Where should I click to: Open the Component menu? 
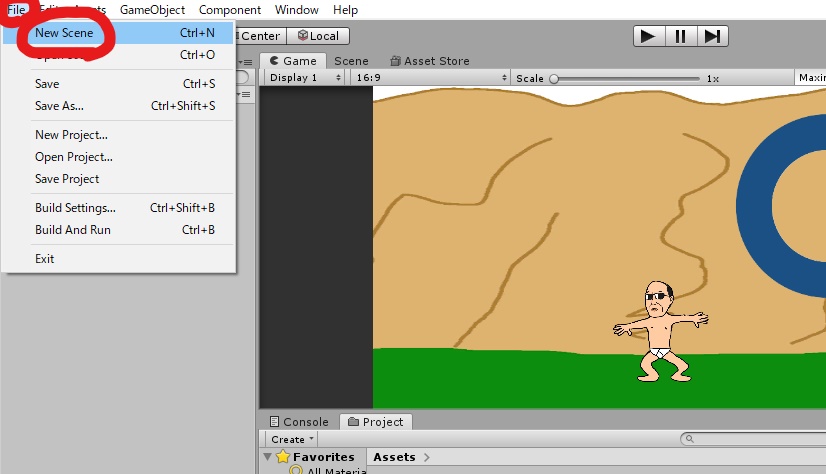tap(230, 9)
